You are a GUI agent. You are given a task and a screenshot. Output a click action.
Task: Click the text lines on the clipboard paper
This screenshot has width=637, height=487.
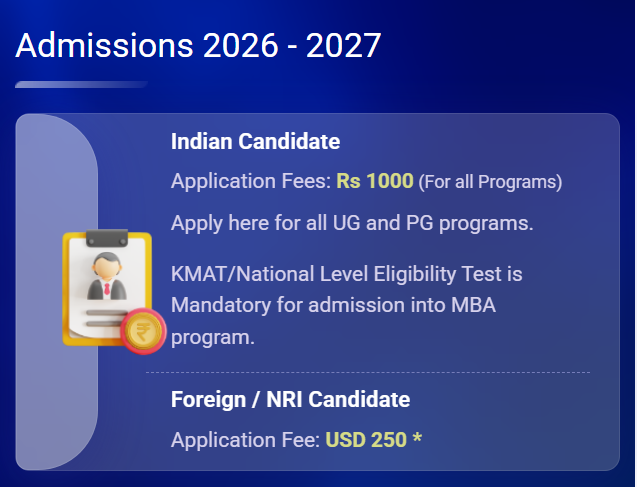pos(105,318)
